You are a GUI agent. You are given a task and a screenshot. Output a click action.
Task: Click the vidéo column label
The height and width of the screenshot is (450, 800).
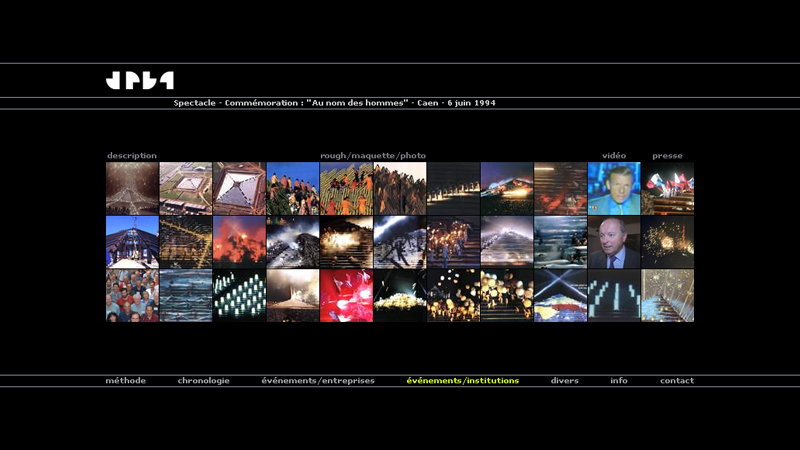click(x=614, y=156)
